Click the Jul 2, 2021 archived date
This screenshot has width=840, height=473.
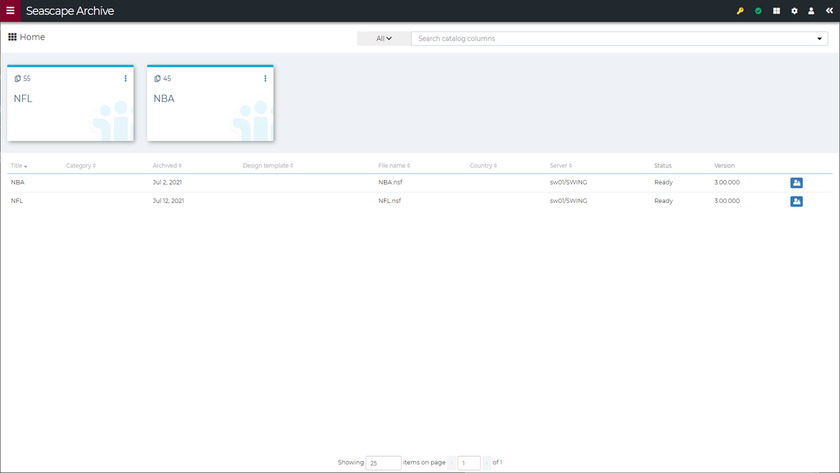pos(167,182)
